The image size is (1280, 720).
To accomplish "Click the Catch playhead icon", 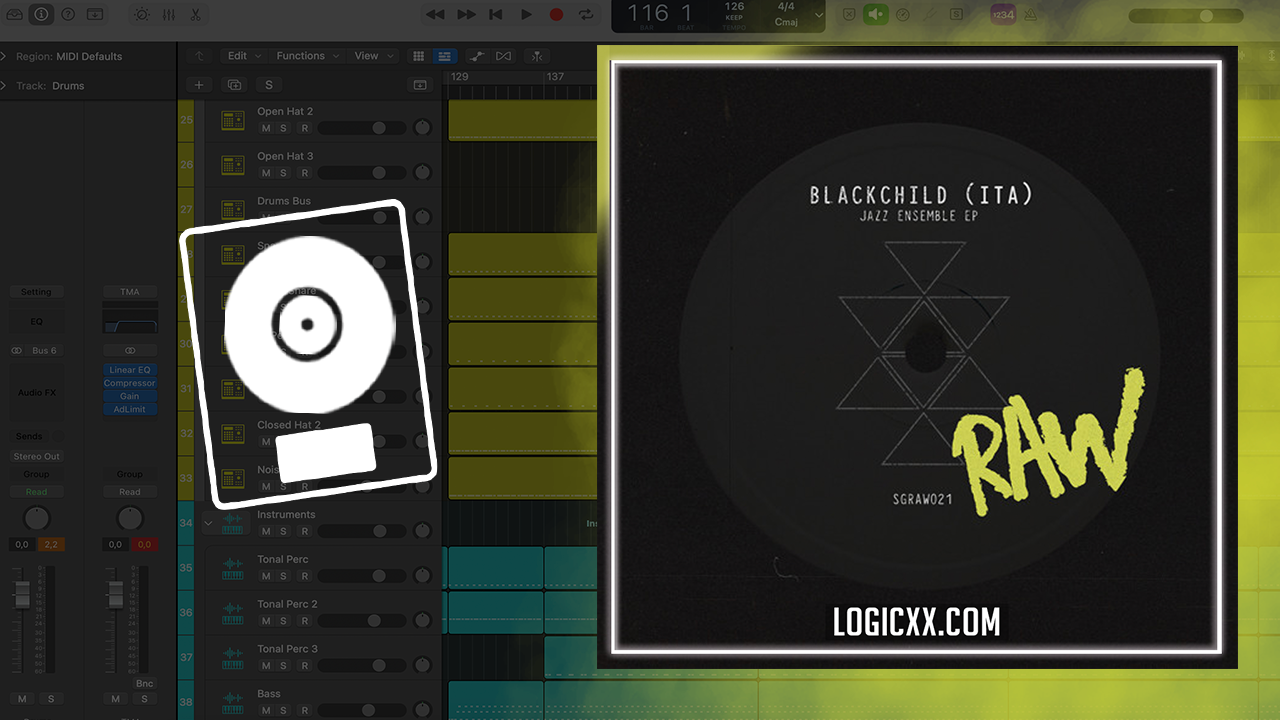I will 538,56.
